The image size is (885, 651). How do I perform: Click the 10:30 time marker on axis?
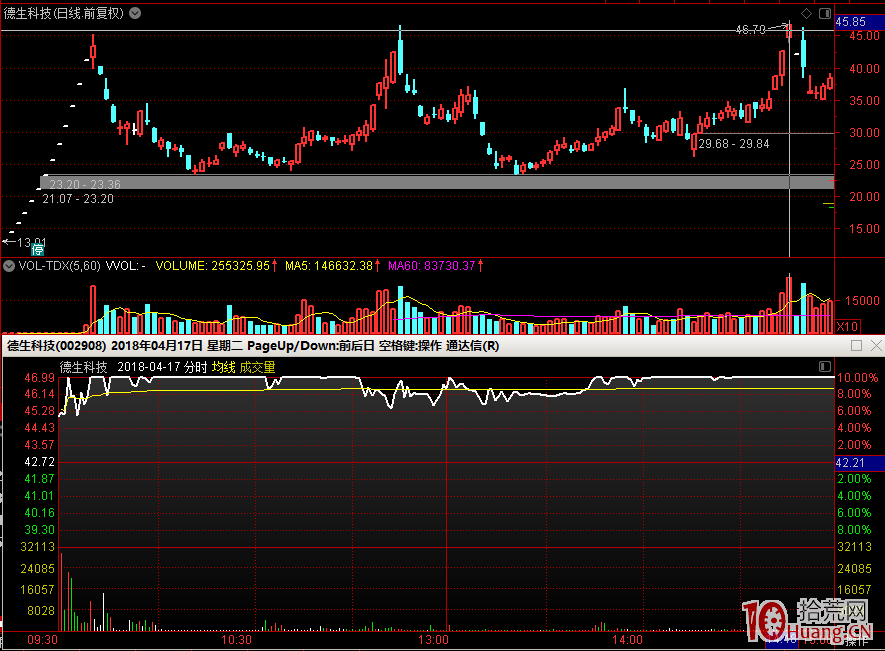[237, 639]
